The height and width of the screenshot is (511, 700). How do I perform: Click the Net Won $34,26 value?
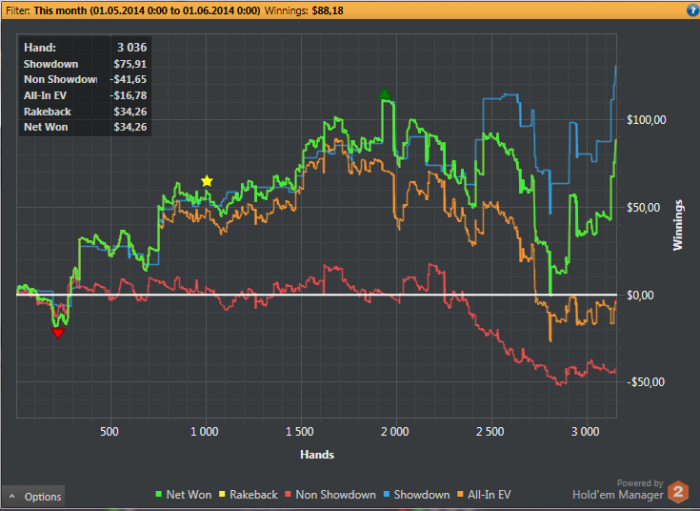(x=130, y=127)
